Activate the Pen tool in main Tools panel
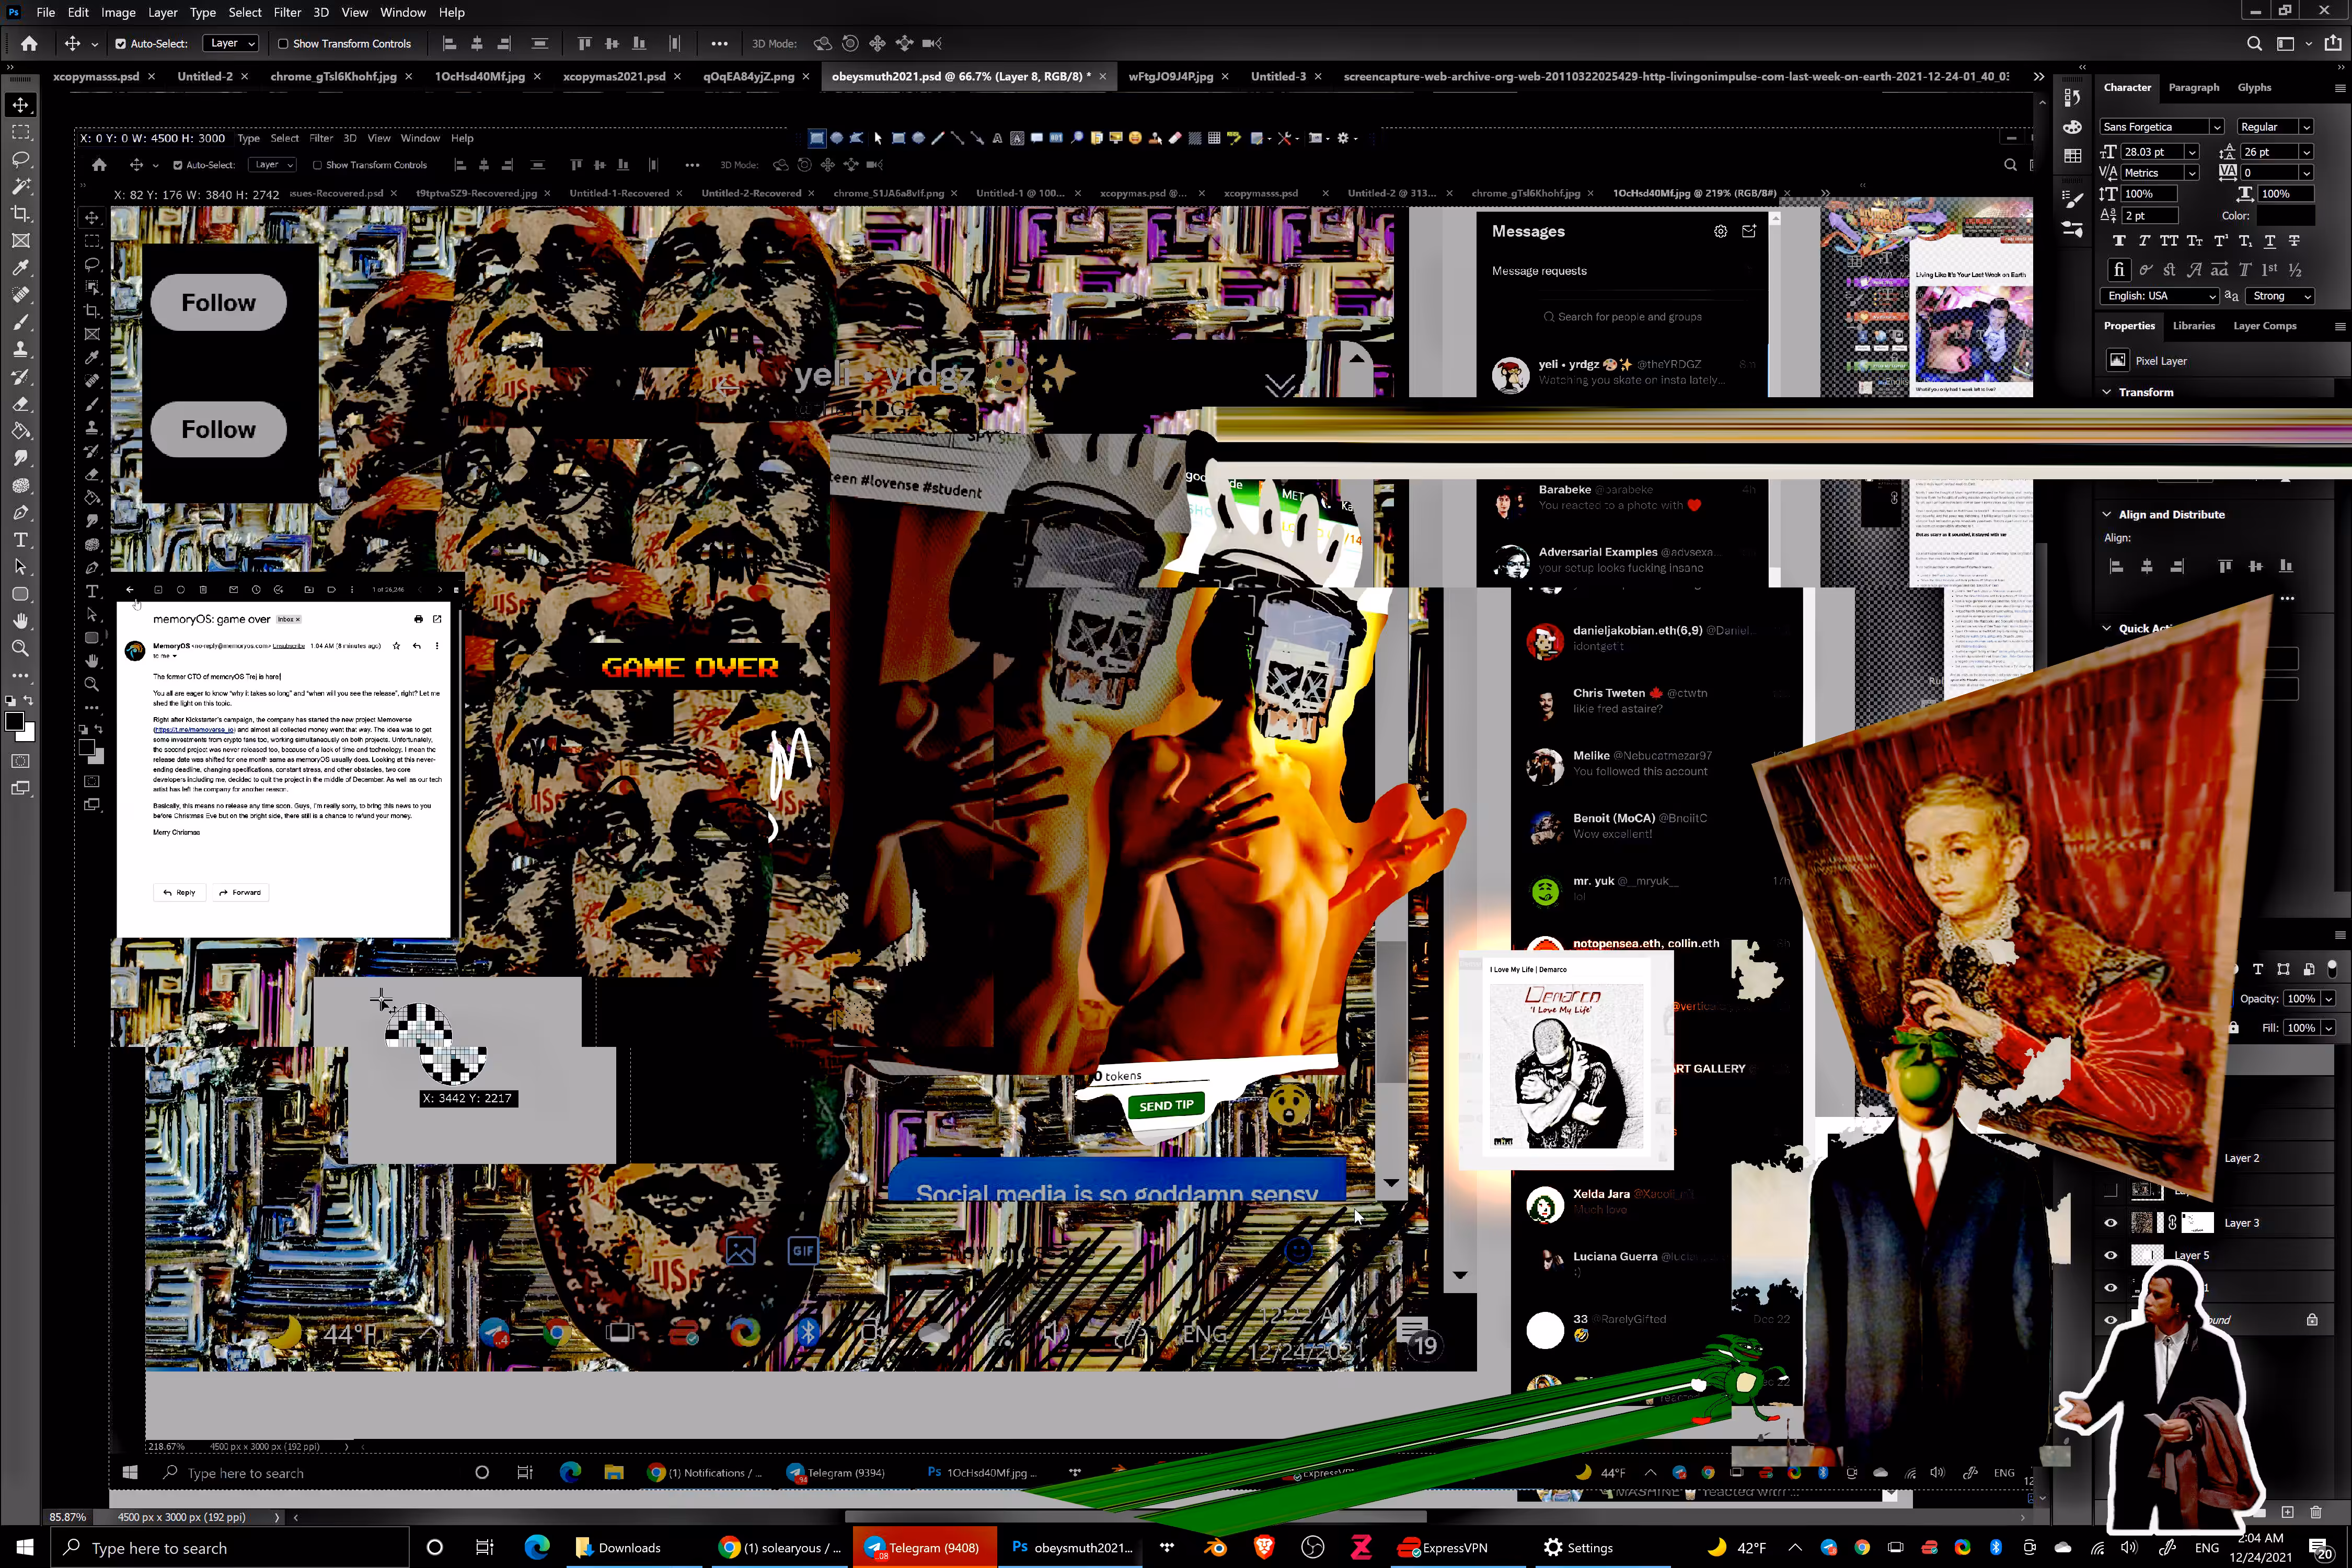 pyautogui.click(x=20, y=513)
